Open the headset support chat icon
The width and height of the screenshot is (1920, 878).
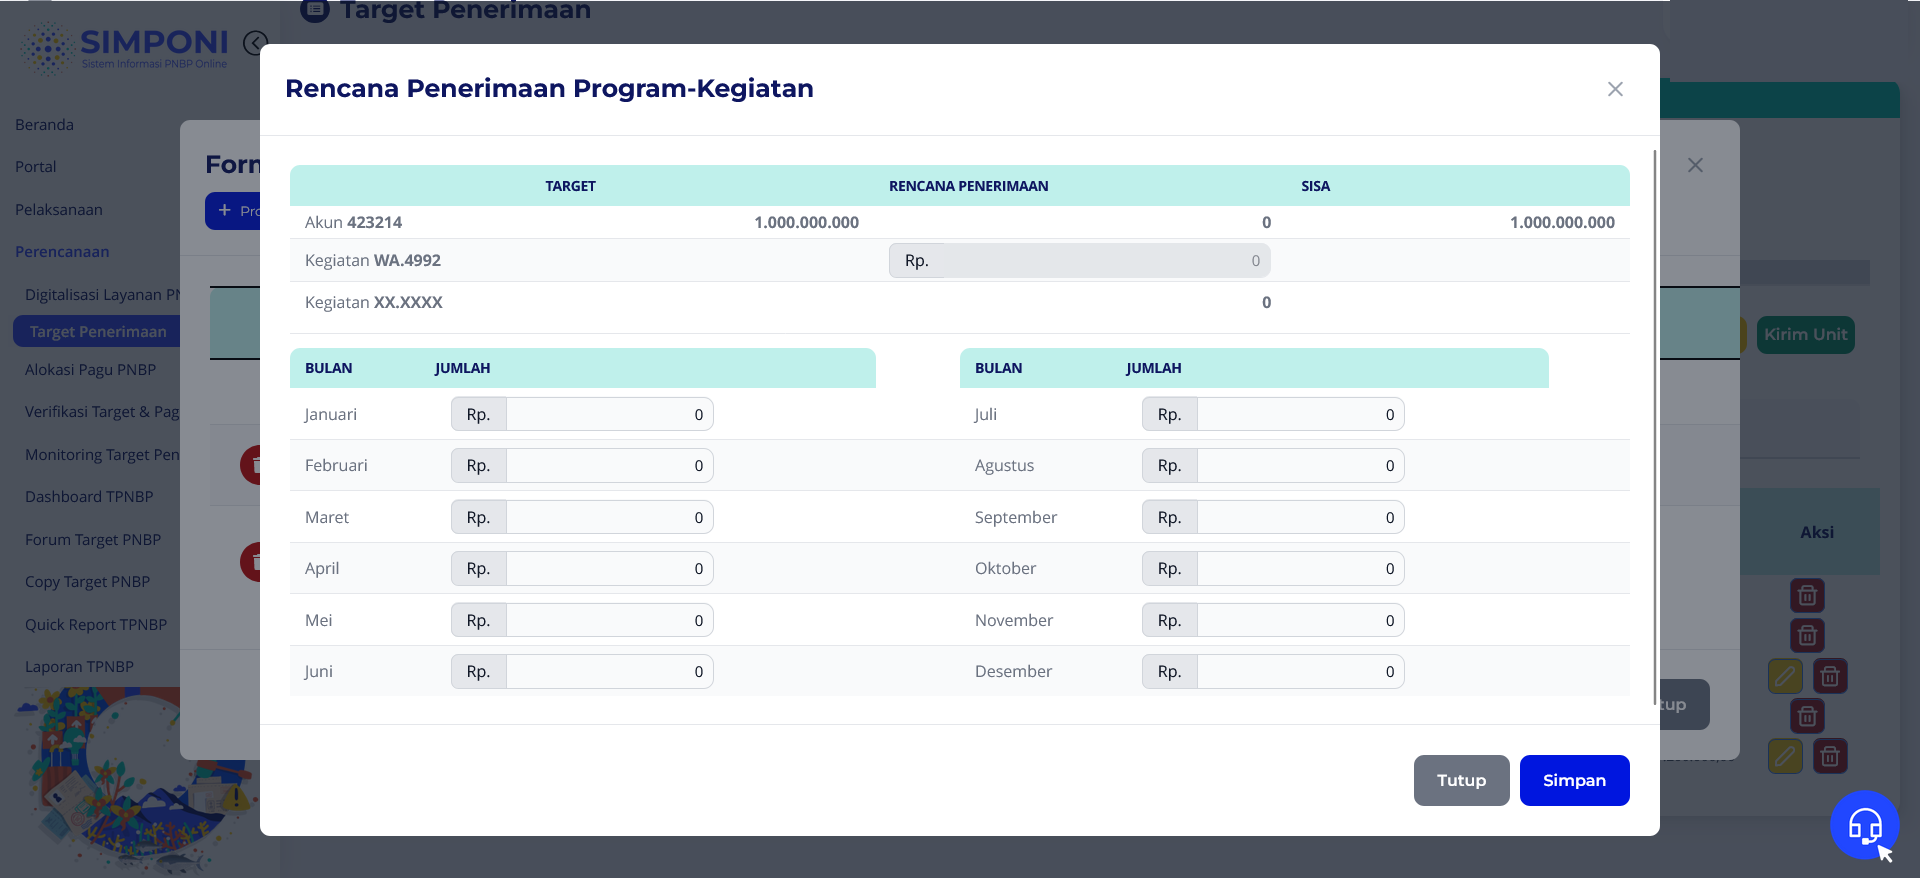1864,825
